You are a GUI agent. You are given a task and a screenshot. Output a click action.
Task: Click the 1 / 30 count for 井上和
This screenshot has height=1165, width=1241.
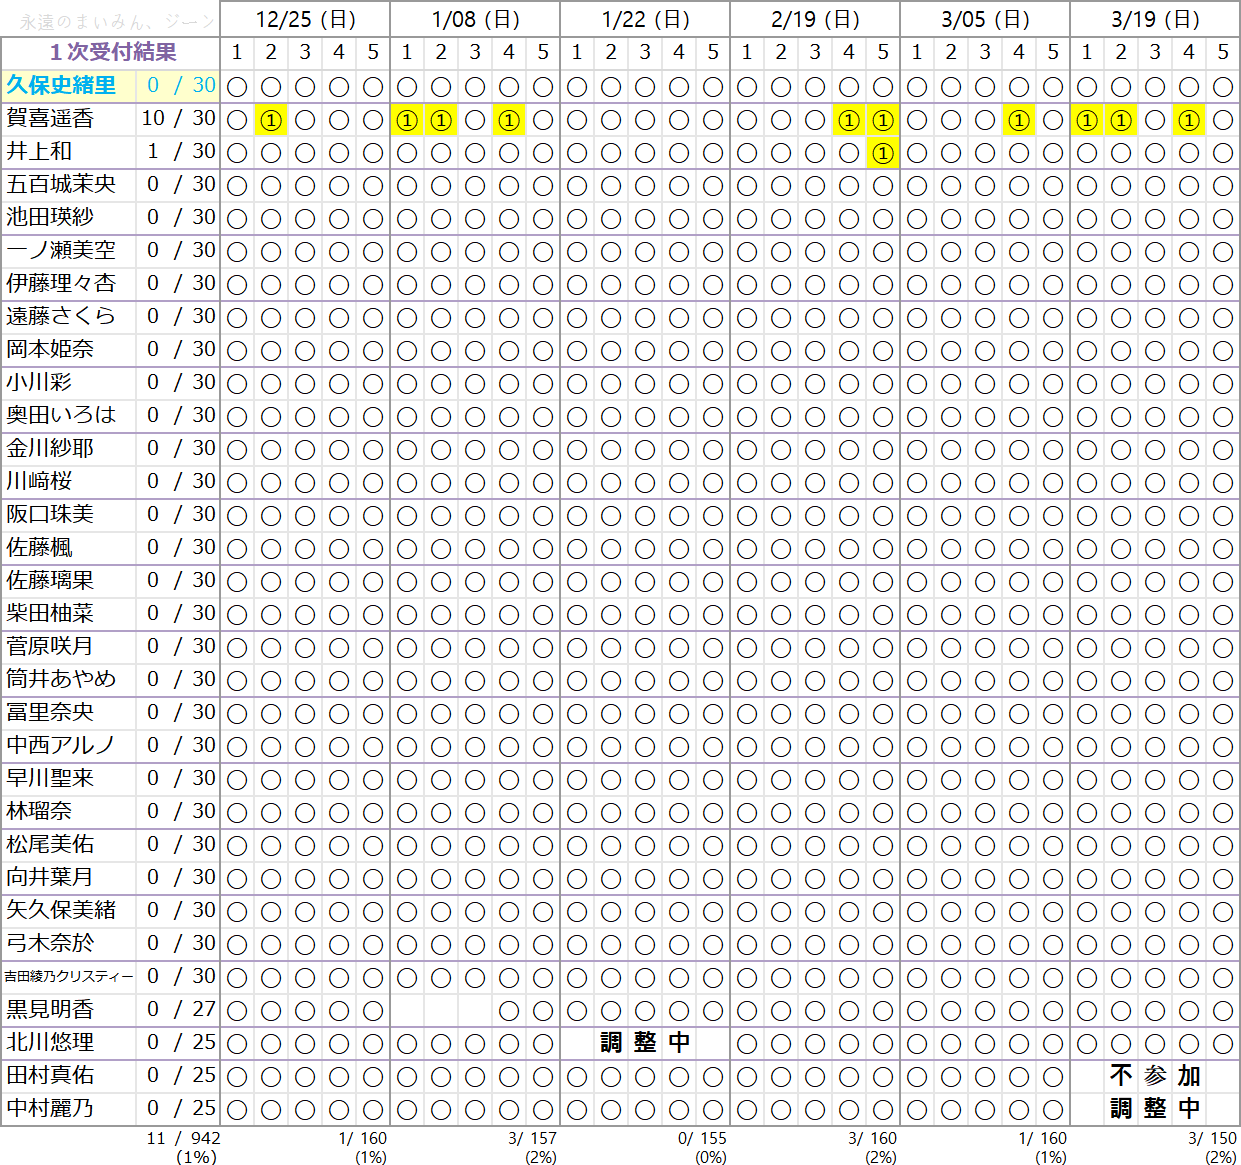click(181, 151)
